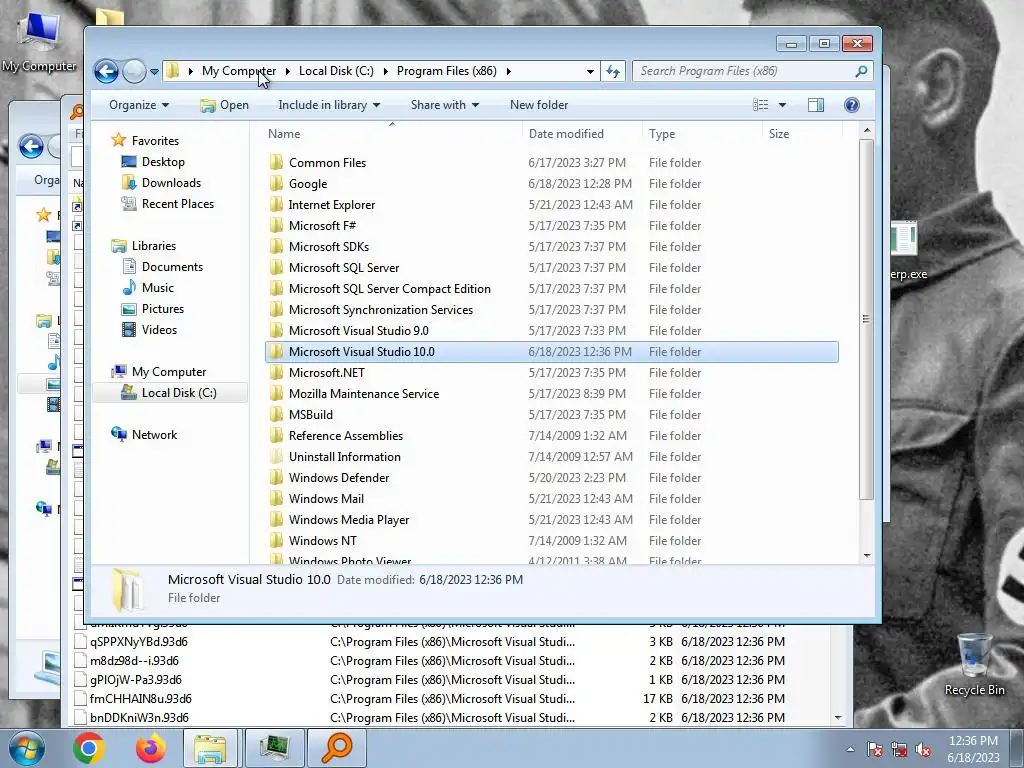Image resolution: width=1024 pixels, height=768 pixels.
Task: Open Recycle Bin on desktop
Action: pyautogui.click(x=974, y=665)
